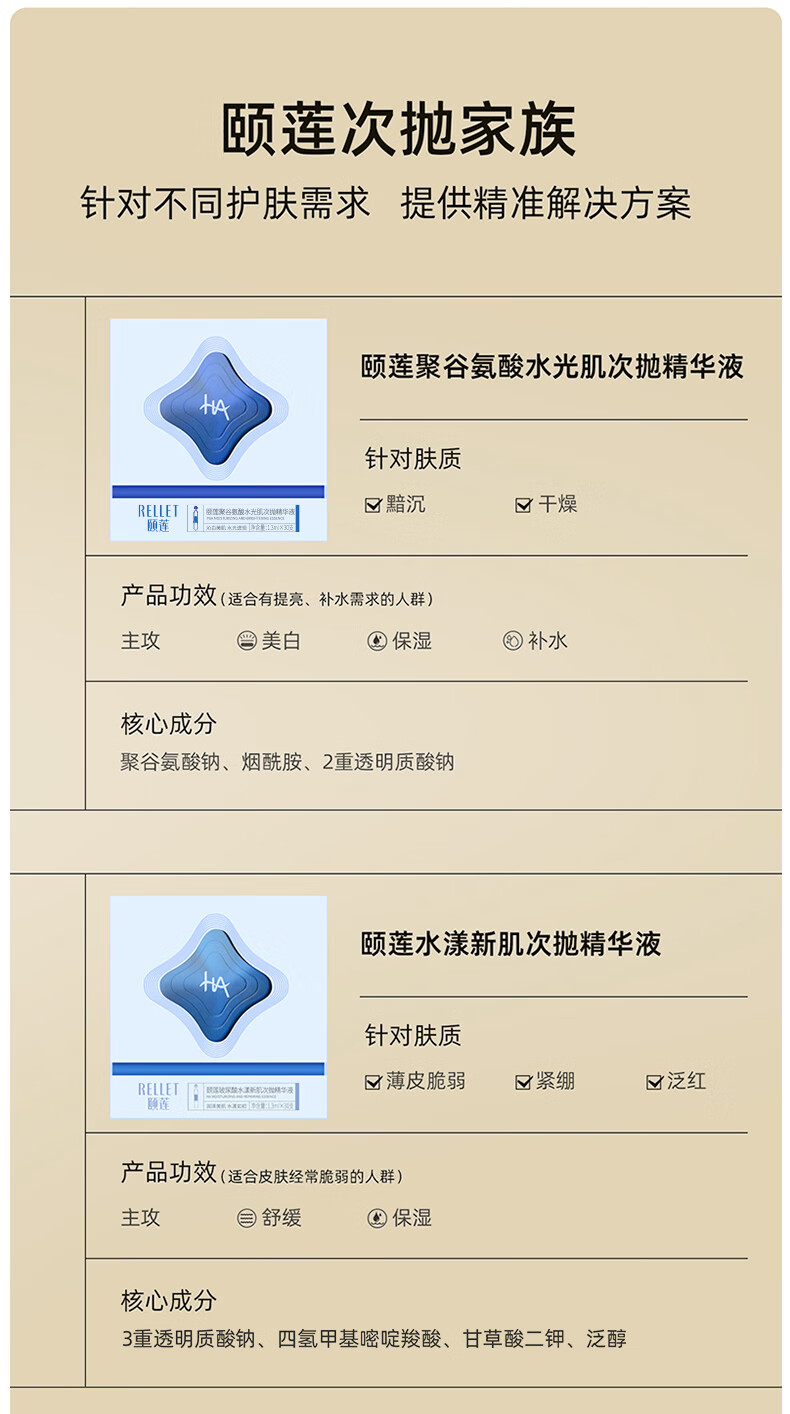Click the RELLET 颐莲 logo on first box
This screenshot has width=790, height=1414.
pos(158,518)
